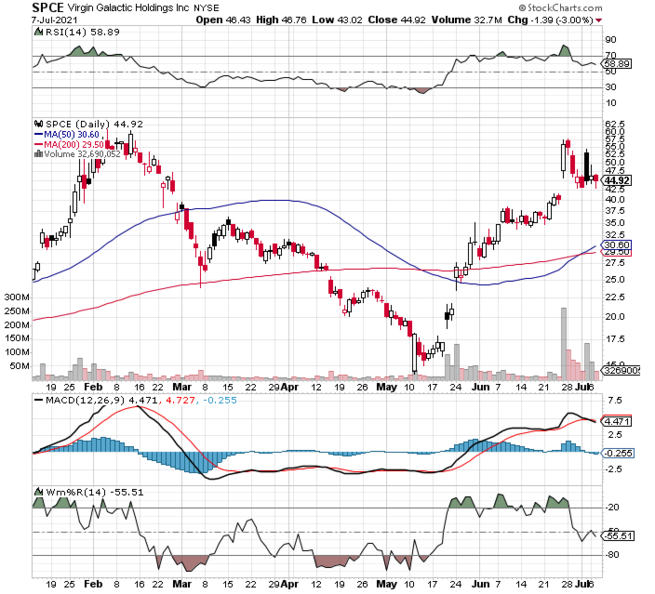Click the SPCE (Daily) candlestick legend icon
The width and height of the screenshot is (655, 594).
[39, 124]
